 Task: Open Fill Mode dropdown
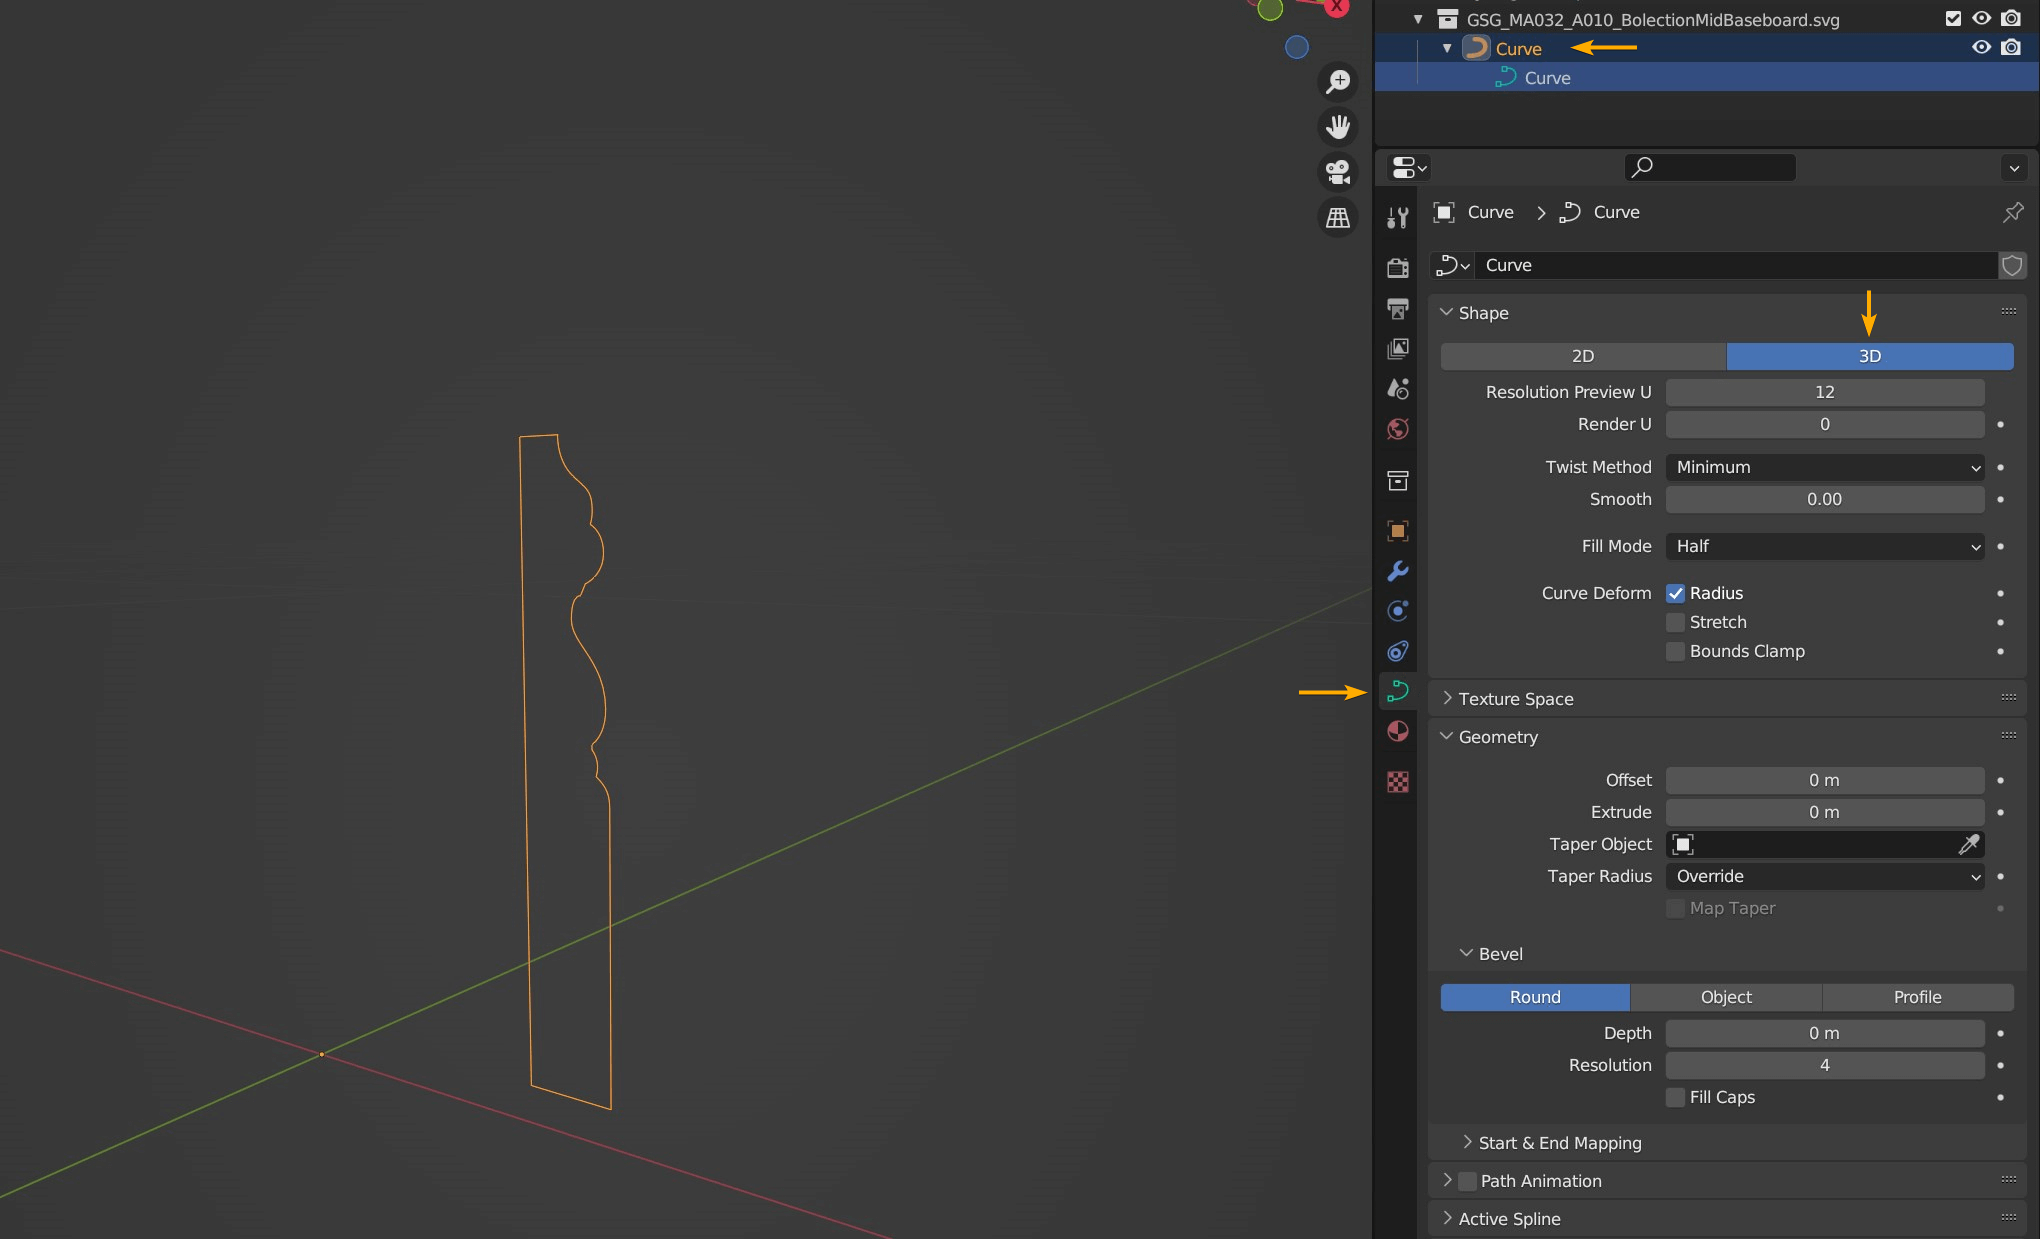coord(1825,546)
